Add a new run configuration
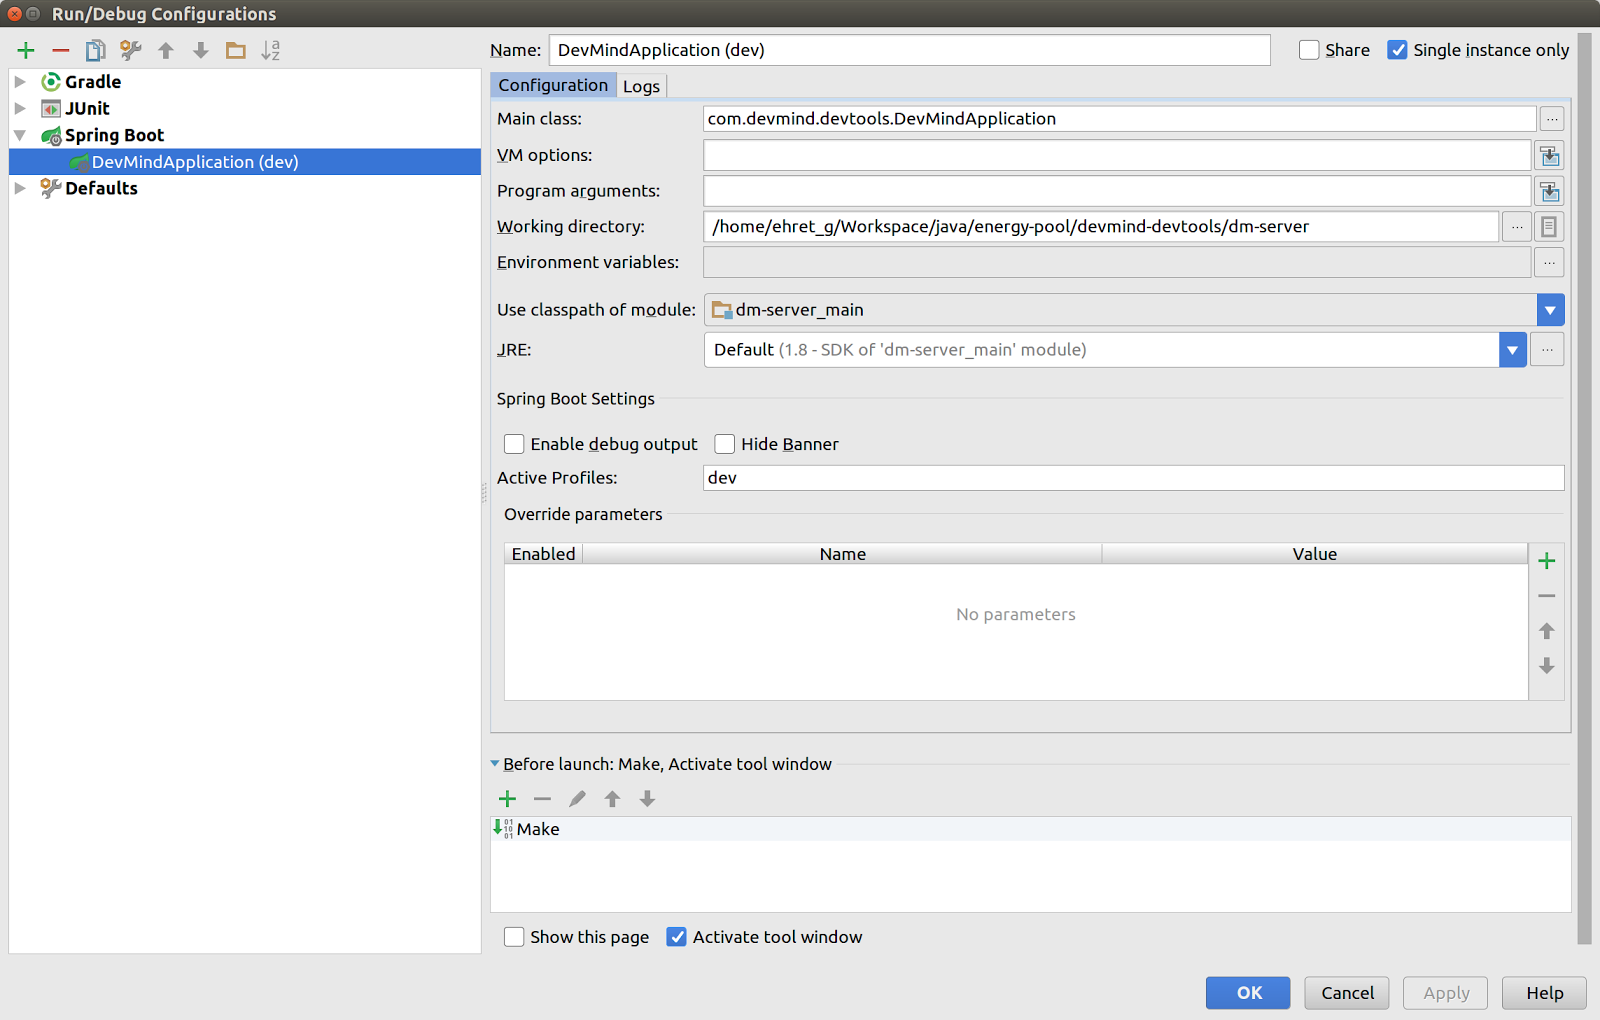Viewport: 1600px width, 1020px height. pyautogui.click(x=26, y=50)
